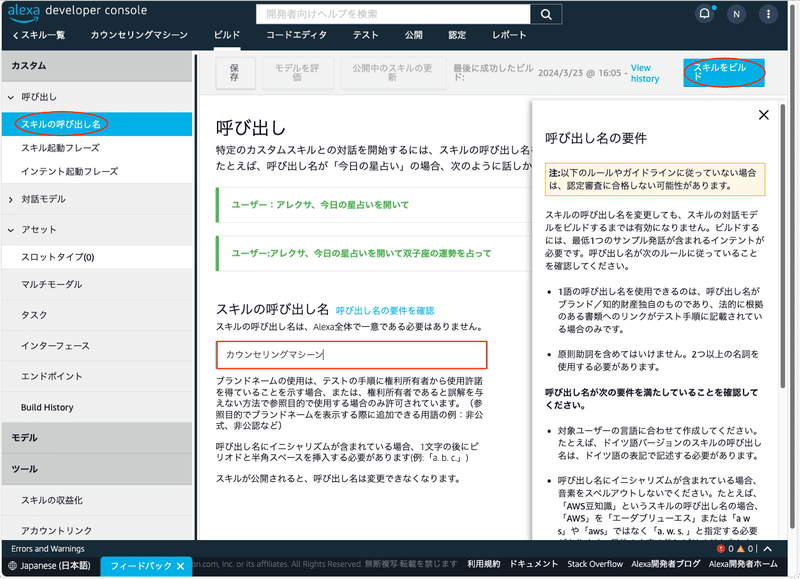Expand the Errors and Warnings panel chevron
This screenshot has height=579, width=800.
coord(767,548)
